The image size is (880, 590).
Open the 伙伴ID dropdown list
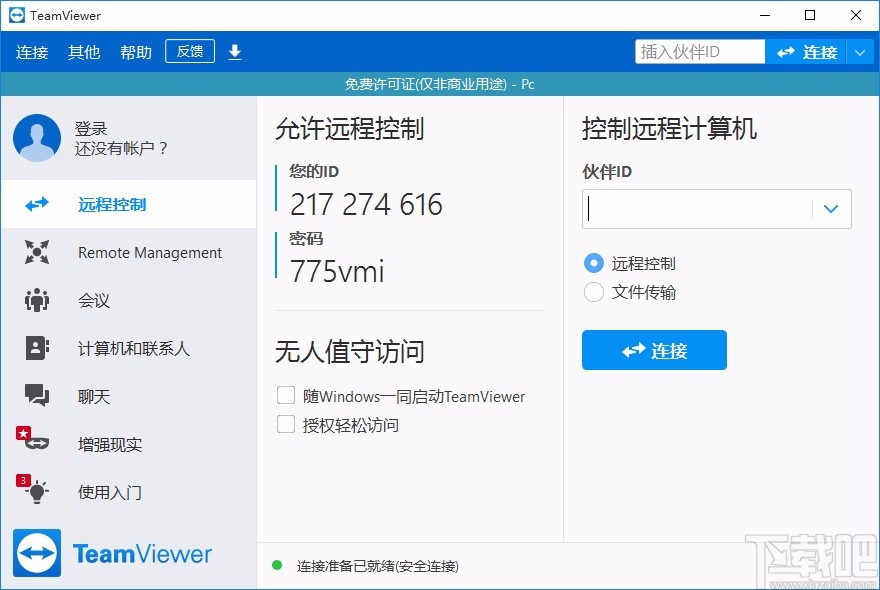click(x=831, y=209)
